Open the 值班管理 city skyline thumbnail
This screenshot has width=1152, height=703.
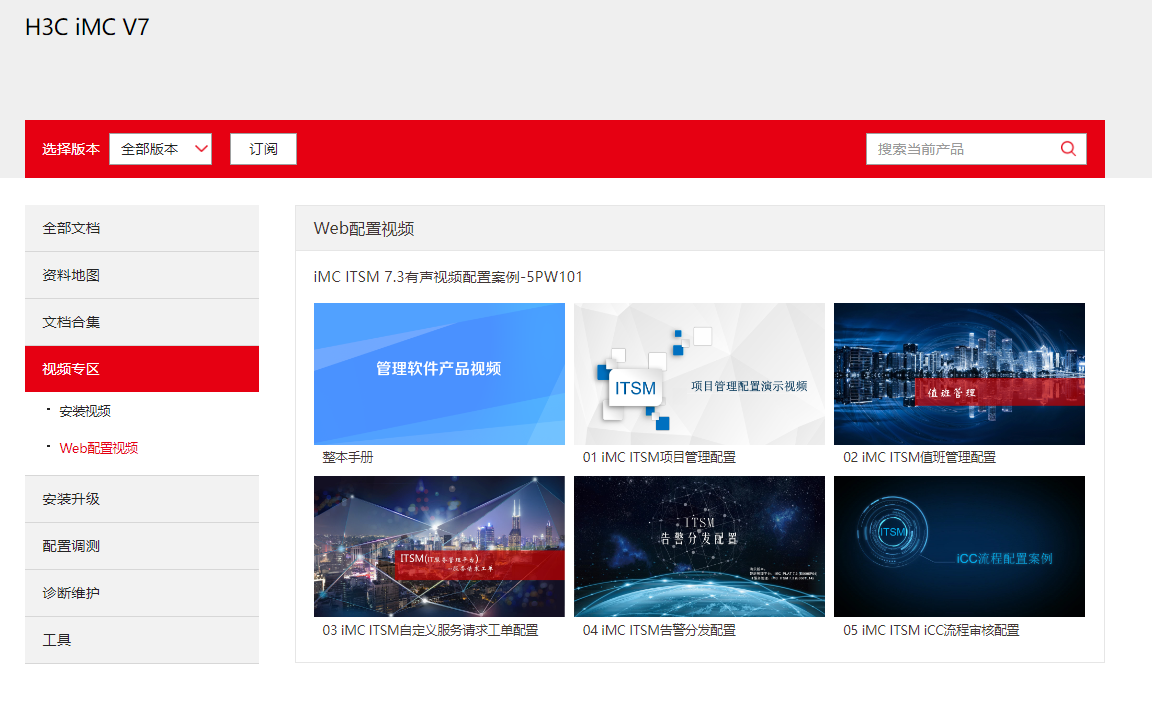[959, 373]
